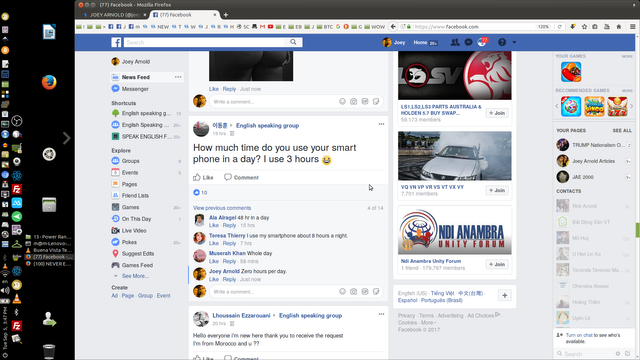Viewport: 640px width, 360px height.
Task: Click the Facebook logo in header
Action: point(116,42)
